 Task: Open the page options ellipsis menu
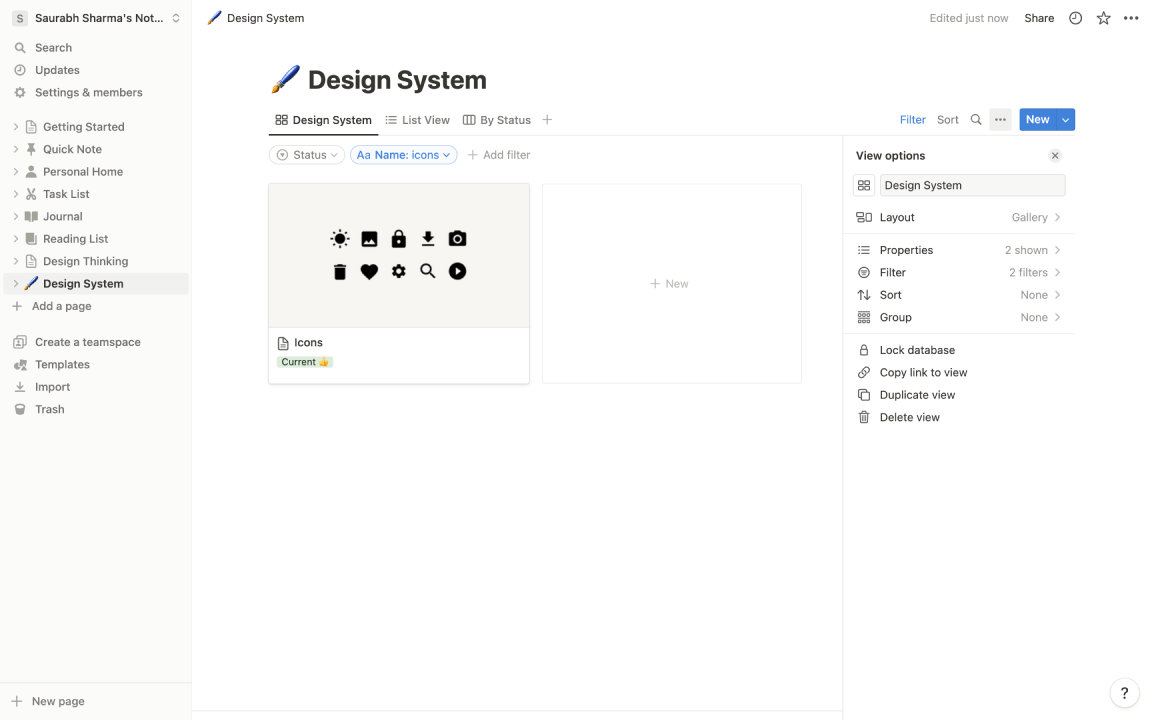click(1131, 18)
